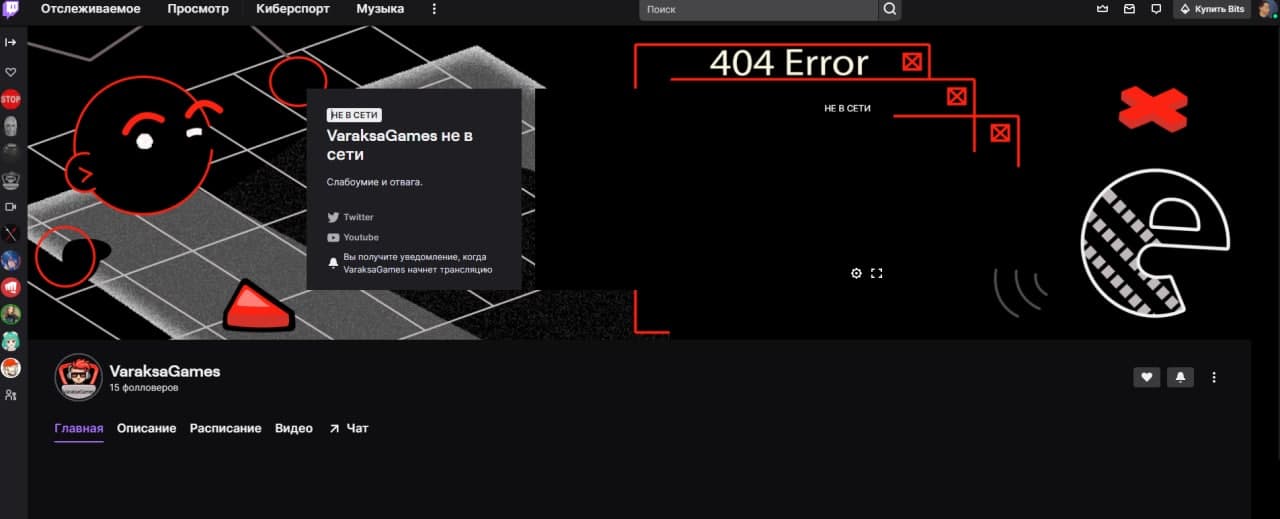Open the user profile avatar menu
Viewport: 1280px width, 519px height.
click(1267, 9)
